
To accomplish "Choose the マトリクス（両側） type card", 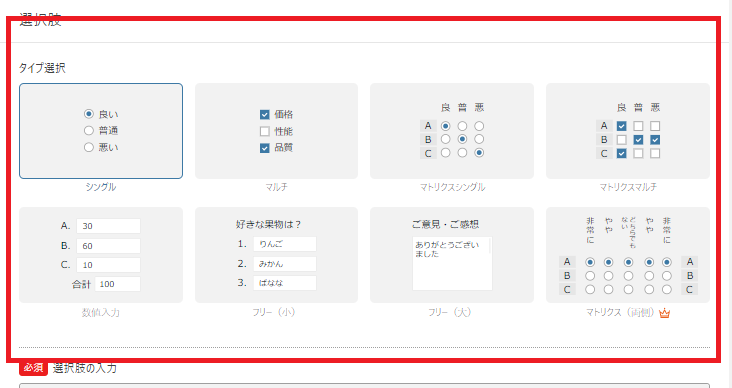I will click(x=628, y=255).
